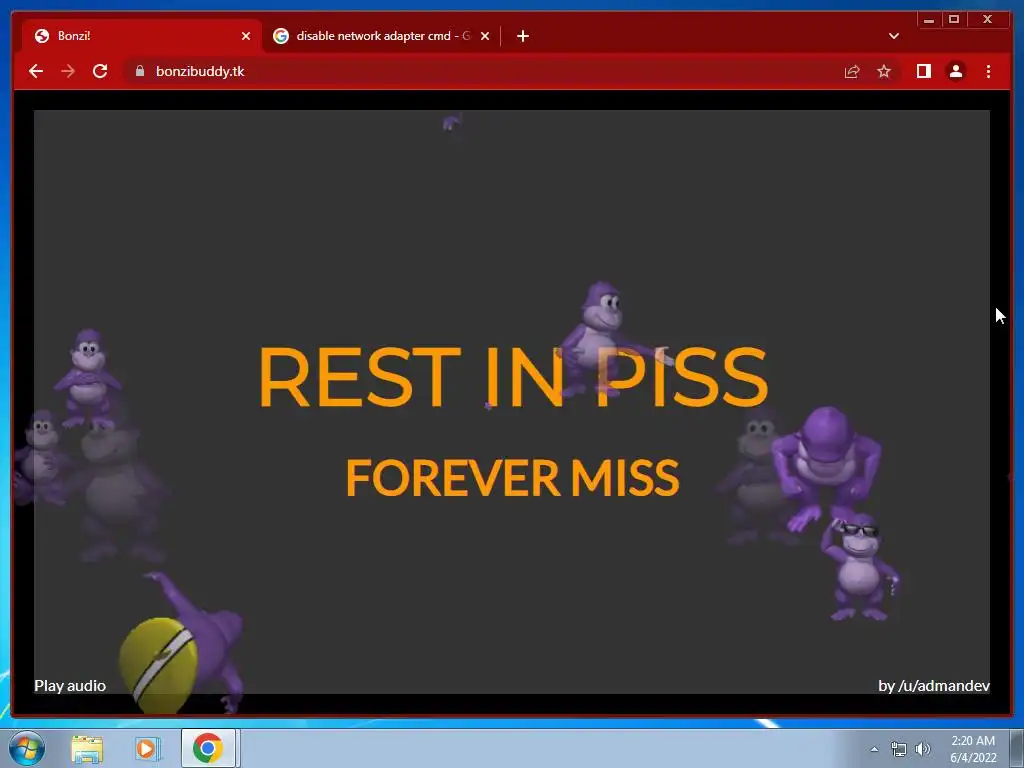The image size is (1024, 768).
Task: Reload the bonzibuddy.tk page
Action: pyautogui.click(x=100, y=71)
